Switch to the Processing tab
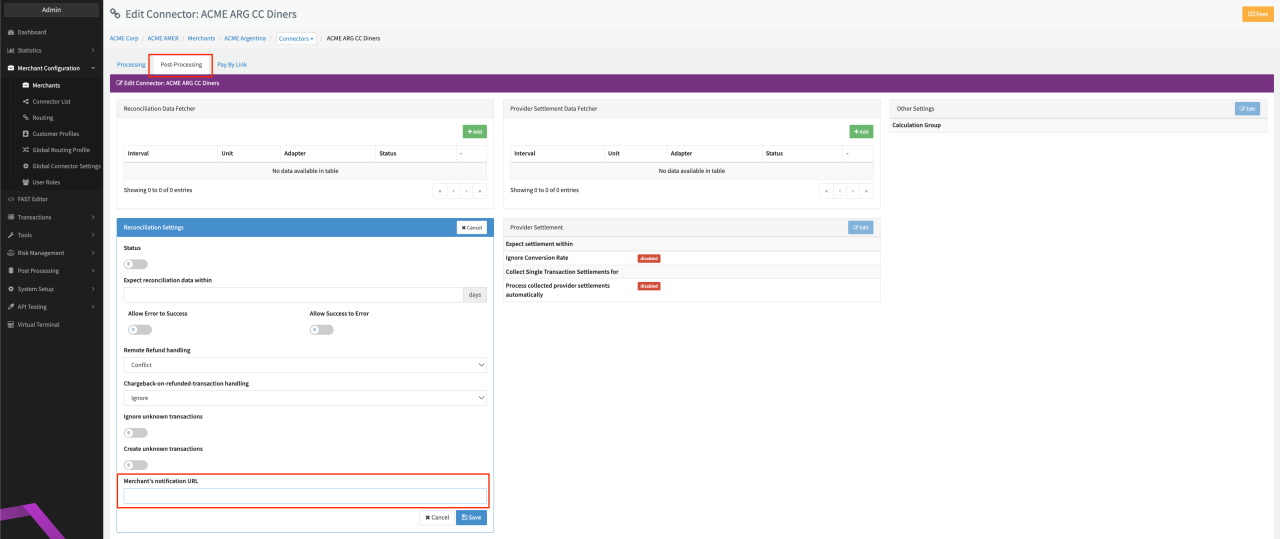 (x=131, y=64)
